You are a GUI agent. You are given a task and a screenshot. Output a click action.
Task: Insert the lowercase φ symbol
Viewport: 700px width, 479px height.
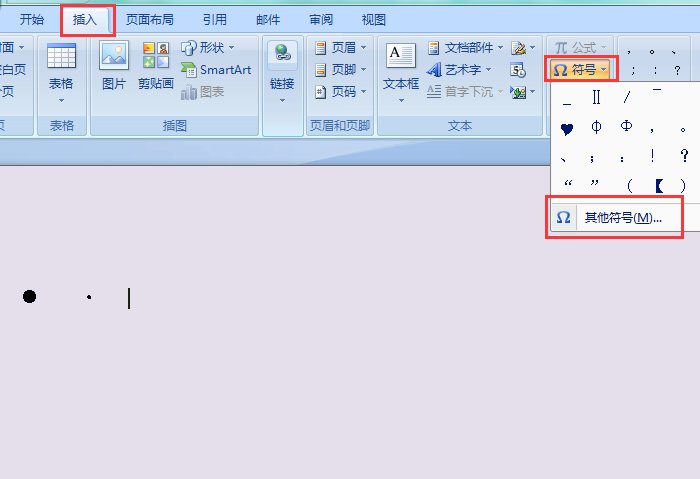[596, 127]
